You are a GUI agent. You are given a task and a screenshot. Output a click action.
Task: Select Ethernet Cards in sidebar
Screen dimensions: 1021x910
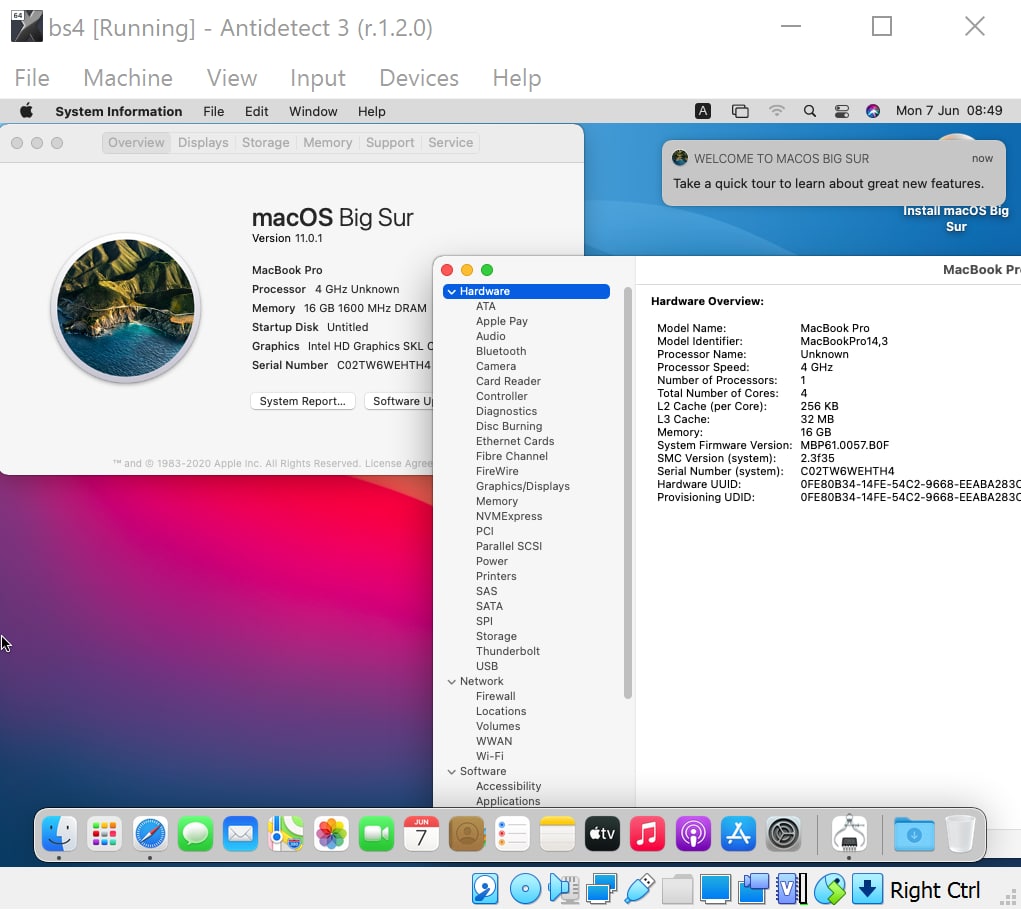point(515,441)
